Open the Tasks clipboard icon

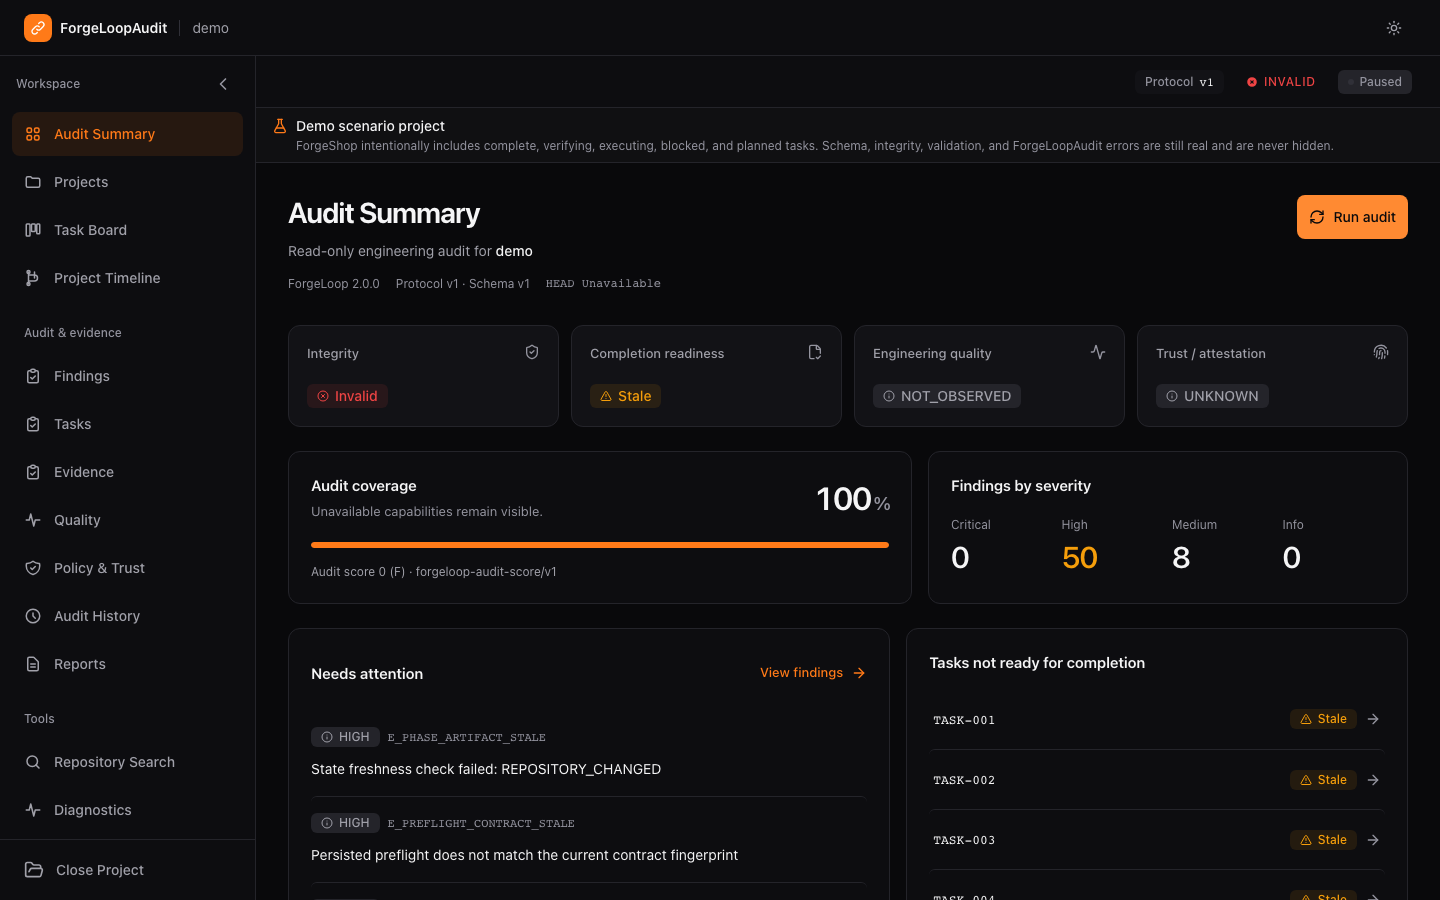pos(33,424)
